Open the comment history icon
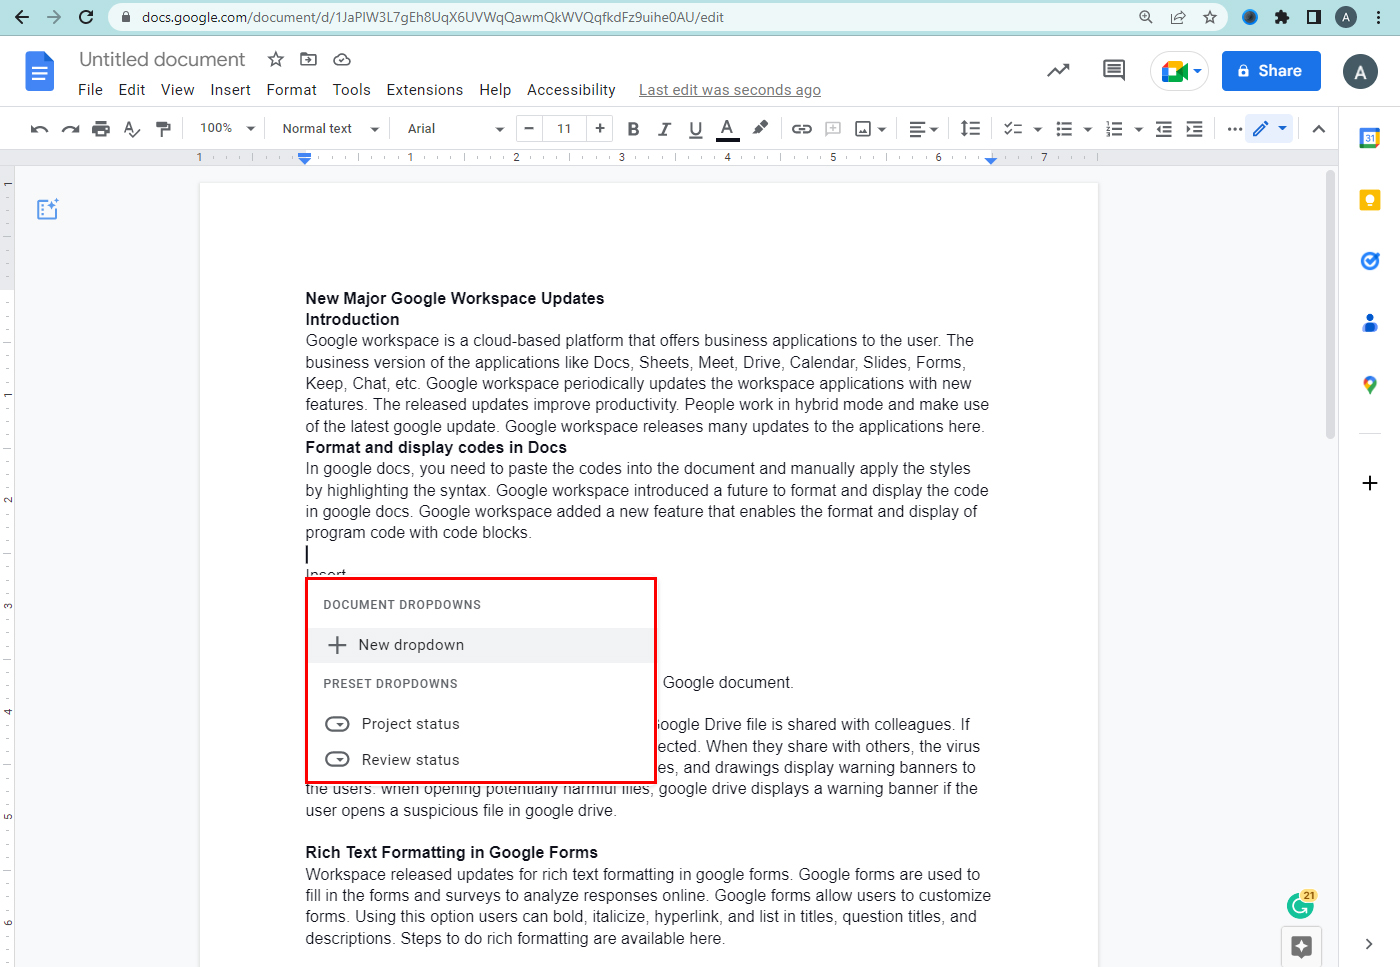 (1113, 70)
